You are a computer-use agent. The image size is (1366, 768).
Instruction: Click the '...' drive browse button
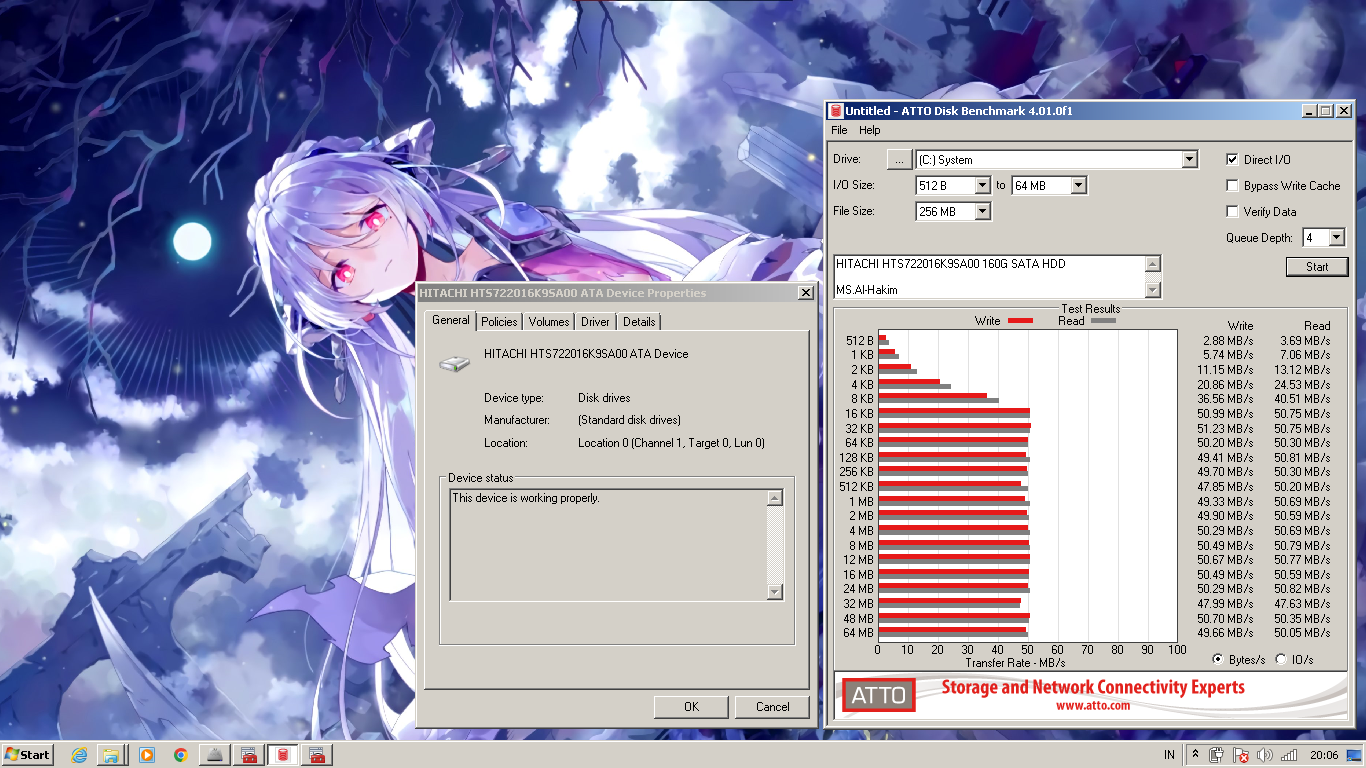tap(899, 159)
